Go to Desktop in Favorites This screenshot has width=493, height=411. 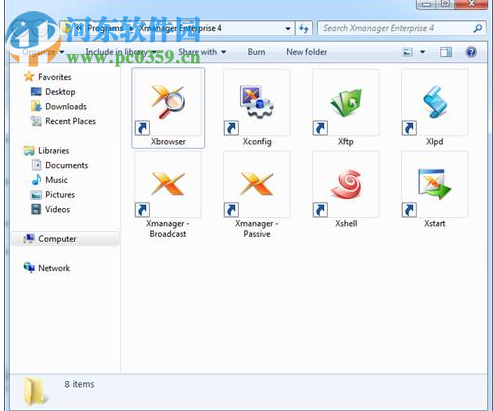pyautogui.click(x=53, y=92)
